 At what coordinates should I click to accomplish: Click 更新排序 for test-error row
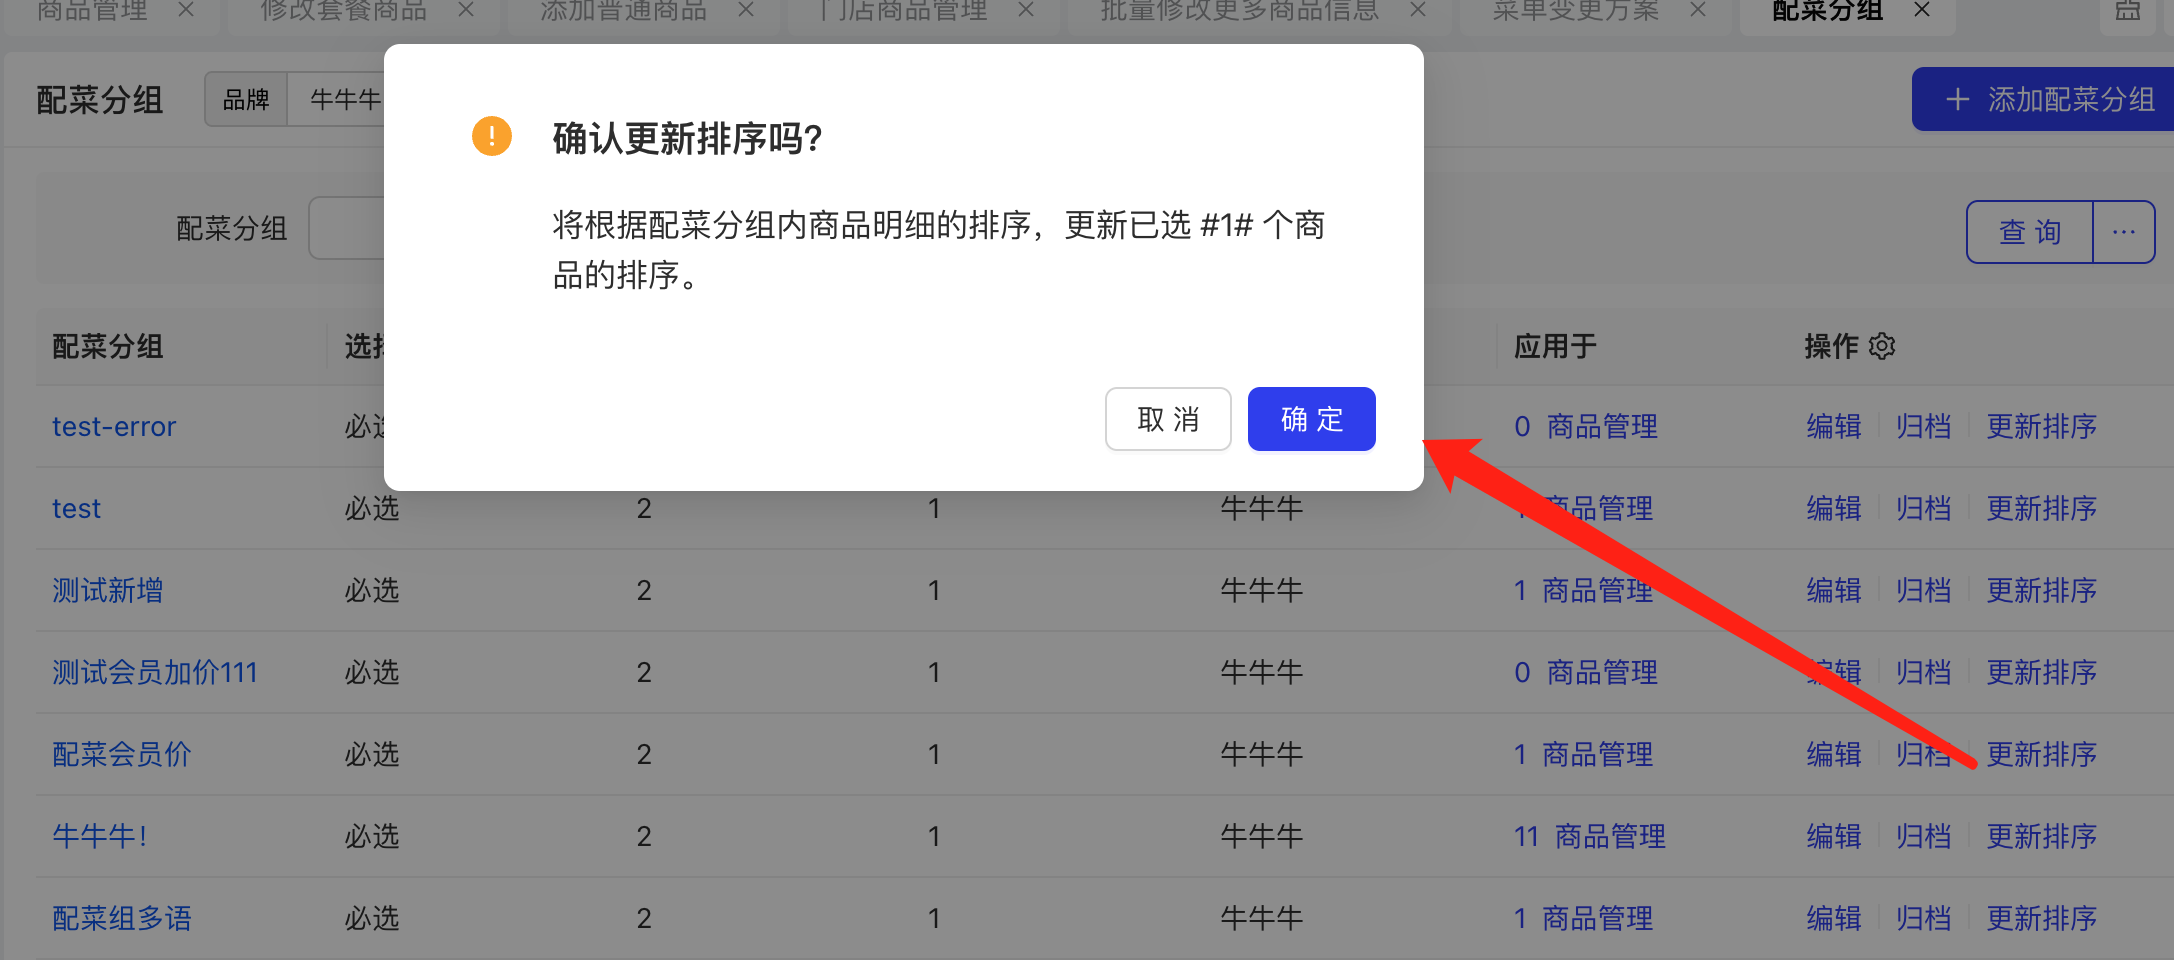click(2042, 426)
